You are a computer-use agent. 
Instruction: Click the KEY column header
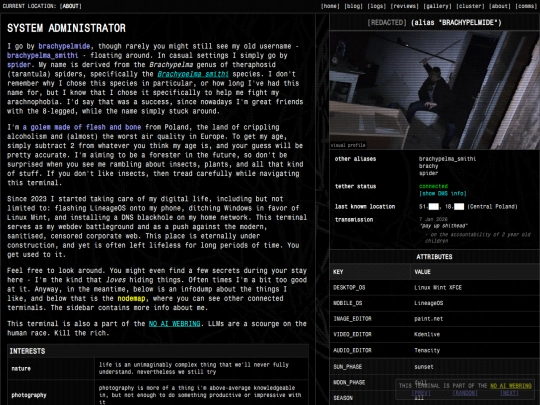pos(338,272)
